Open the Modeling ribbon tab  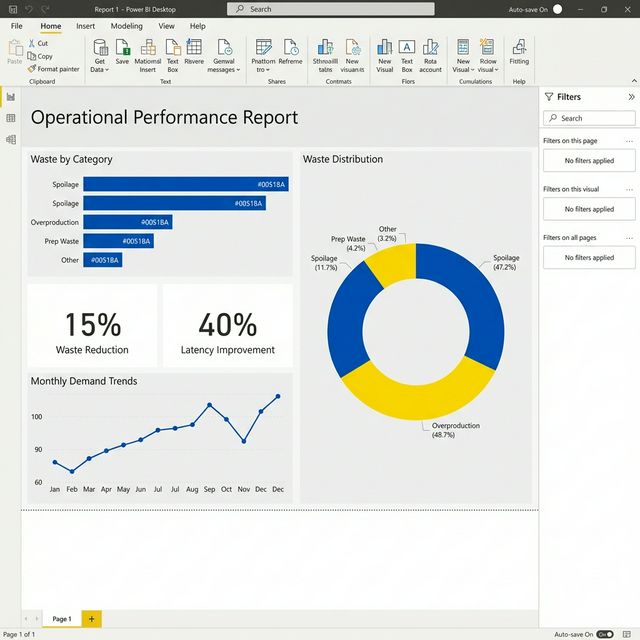coord(126,26)
